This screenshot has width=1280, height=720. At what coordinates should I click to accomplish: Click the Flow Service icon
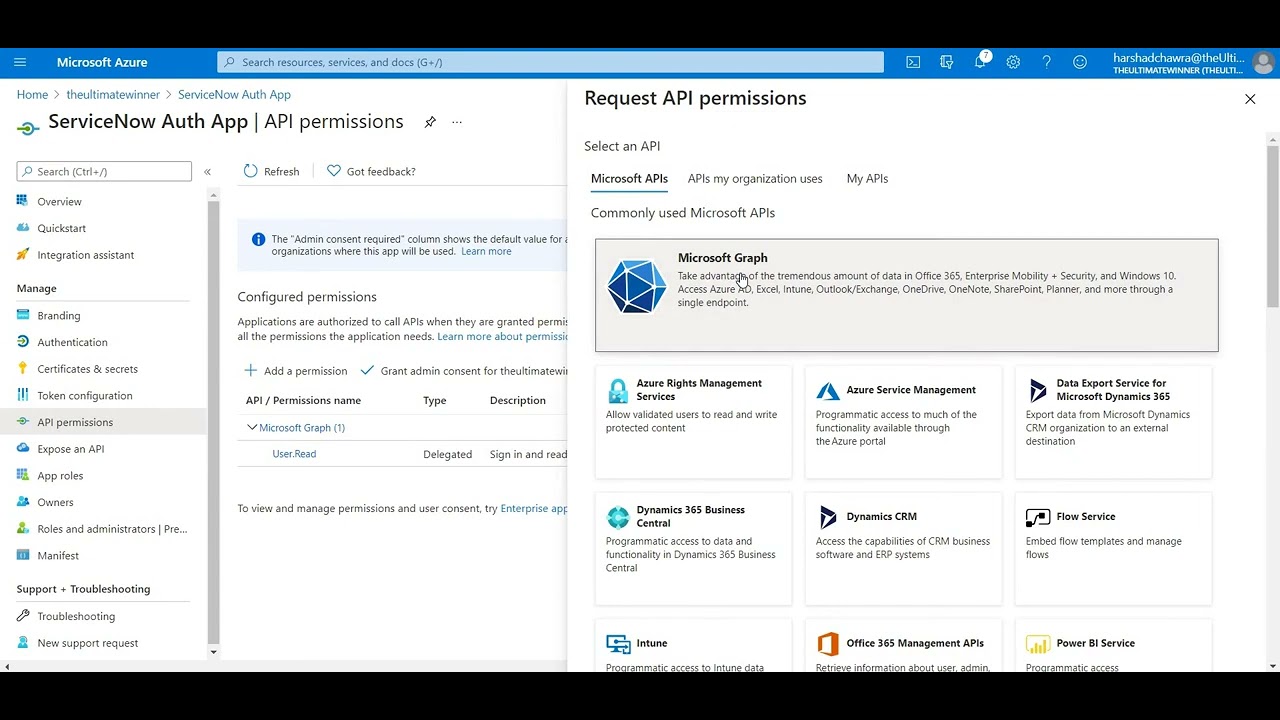point(1038,518)
